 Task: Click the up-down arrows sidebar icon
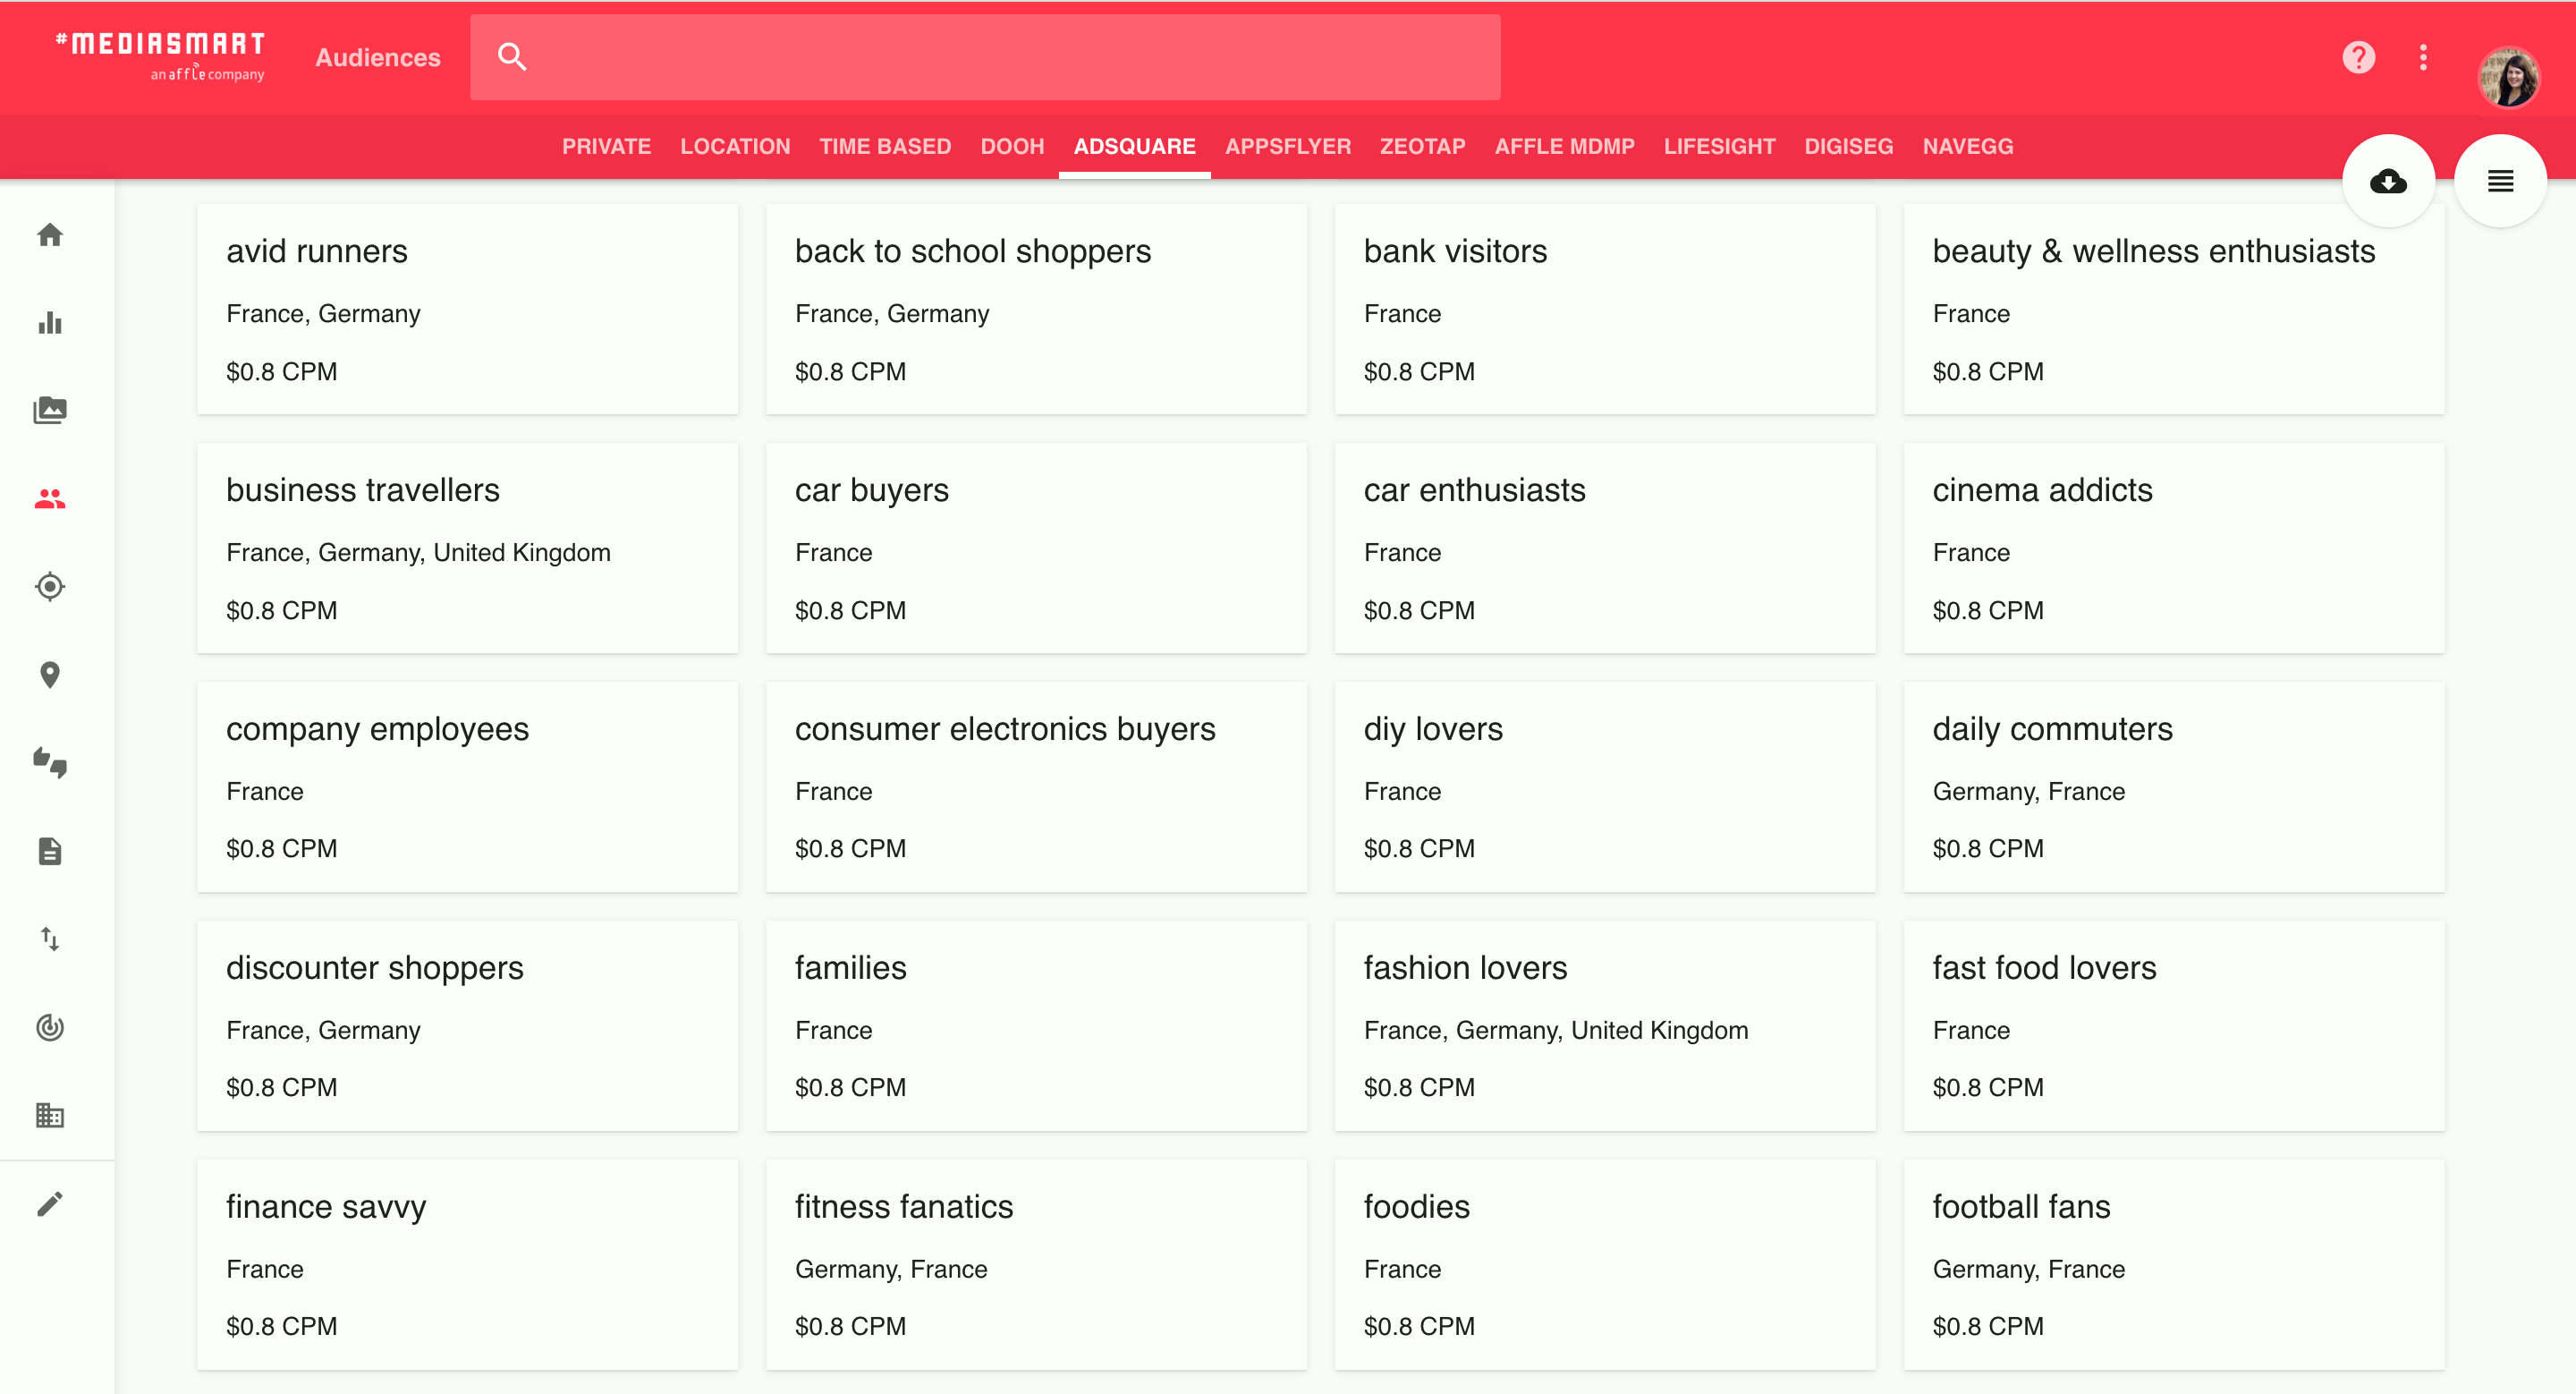[50, 939]
